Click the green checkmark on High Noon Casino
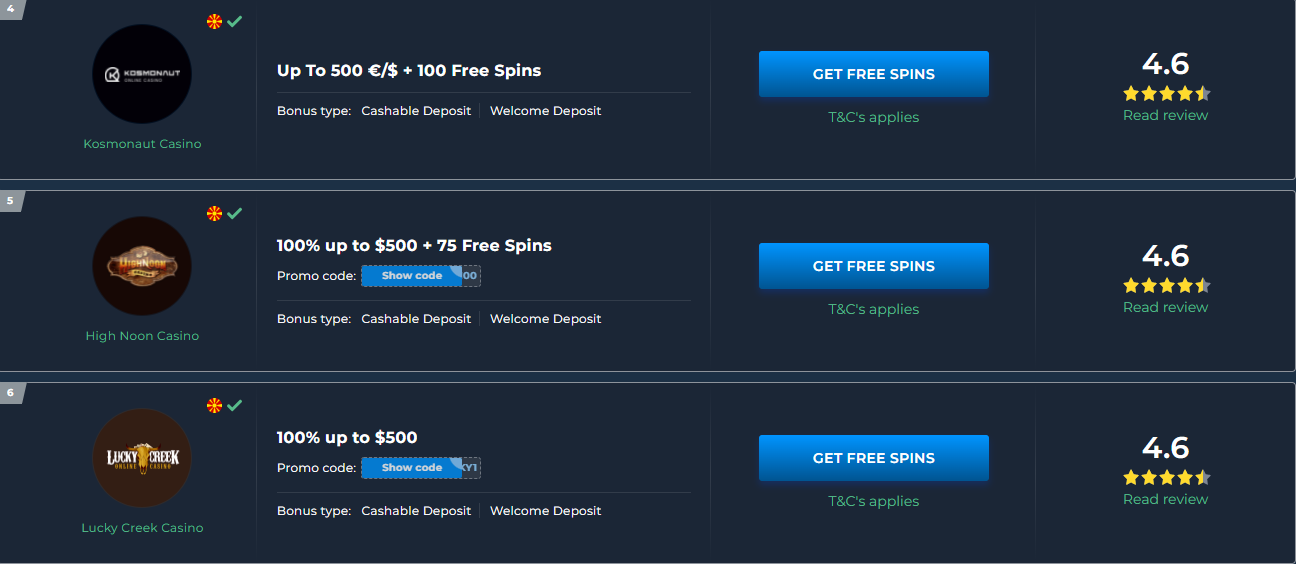Screen dimensions: 1296x564 (x=235, y=213)
